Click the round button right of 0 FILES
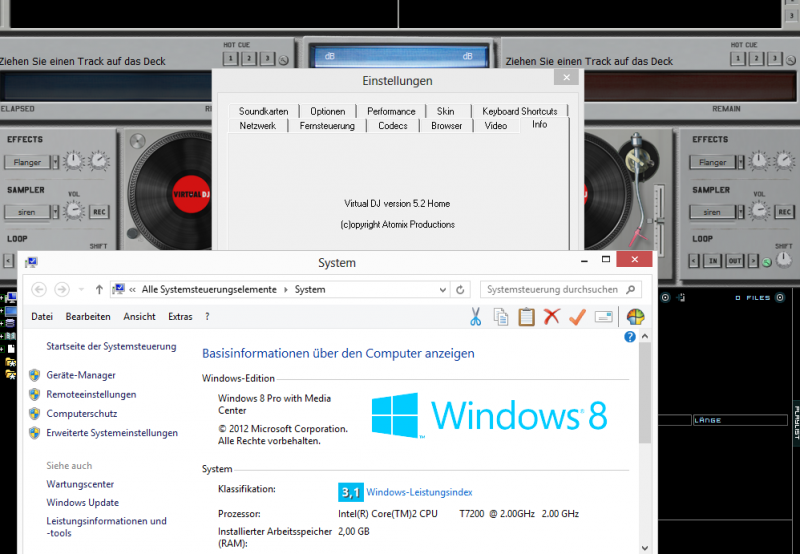This screenshot has height=554, width=800. (x=780, y=297)
